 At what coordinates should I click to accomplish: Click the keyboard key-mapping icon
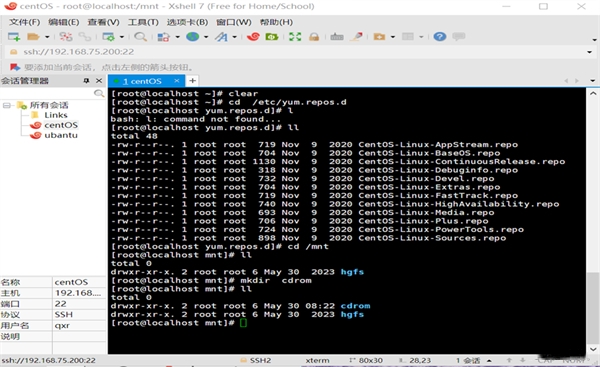[337, 37]
